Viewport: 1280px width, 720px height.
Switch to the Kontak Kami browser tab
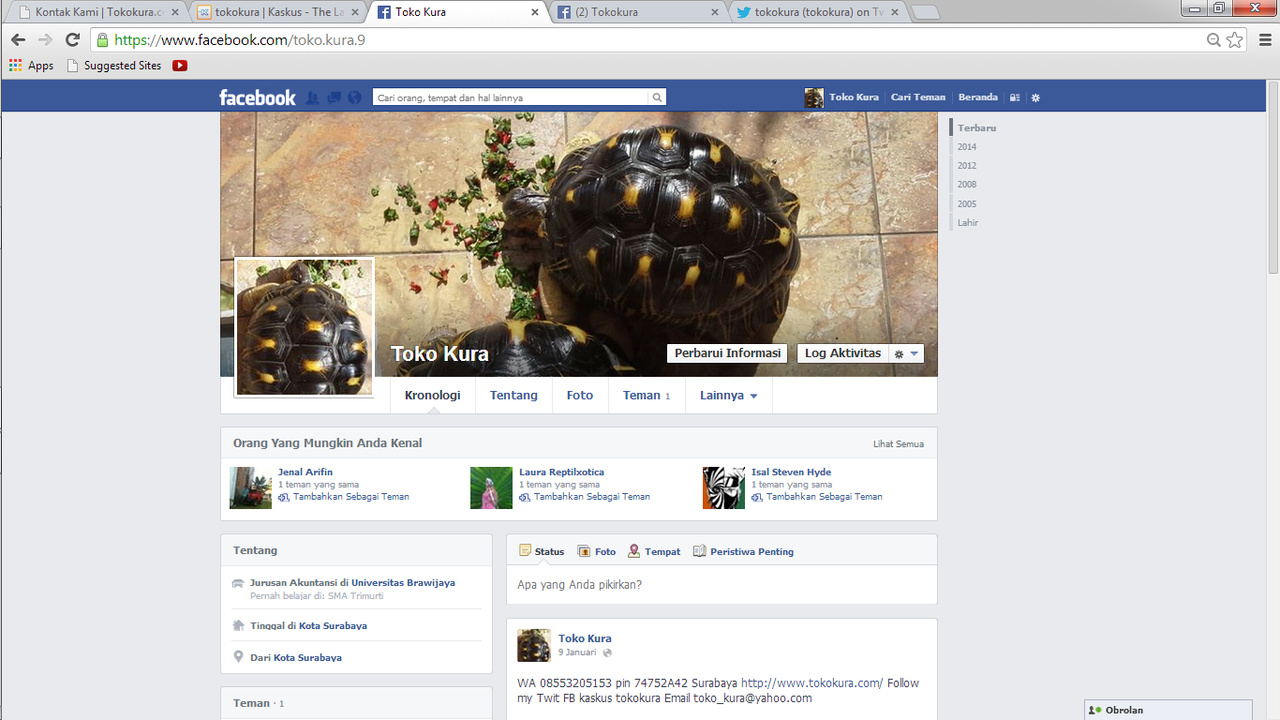[97, 12]
